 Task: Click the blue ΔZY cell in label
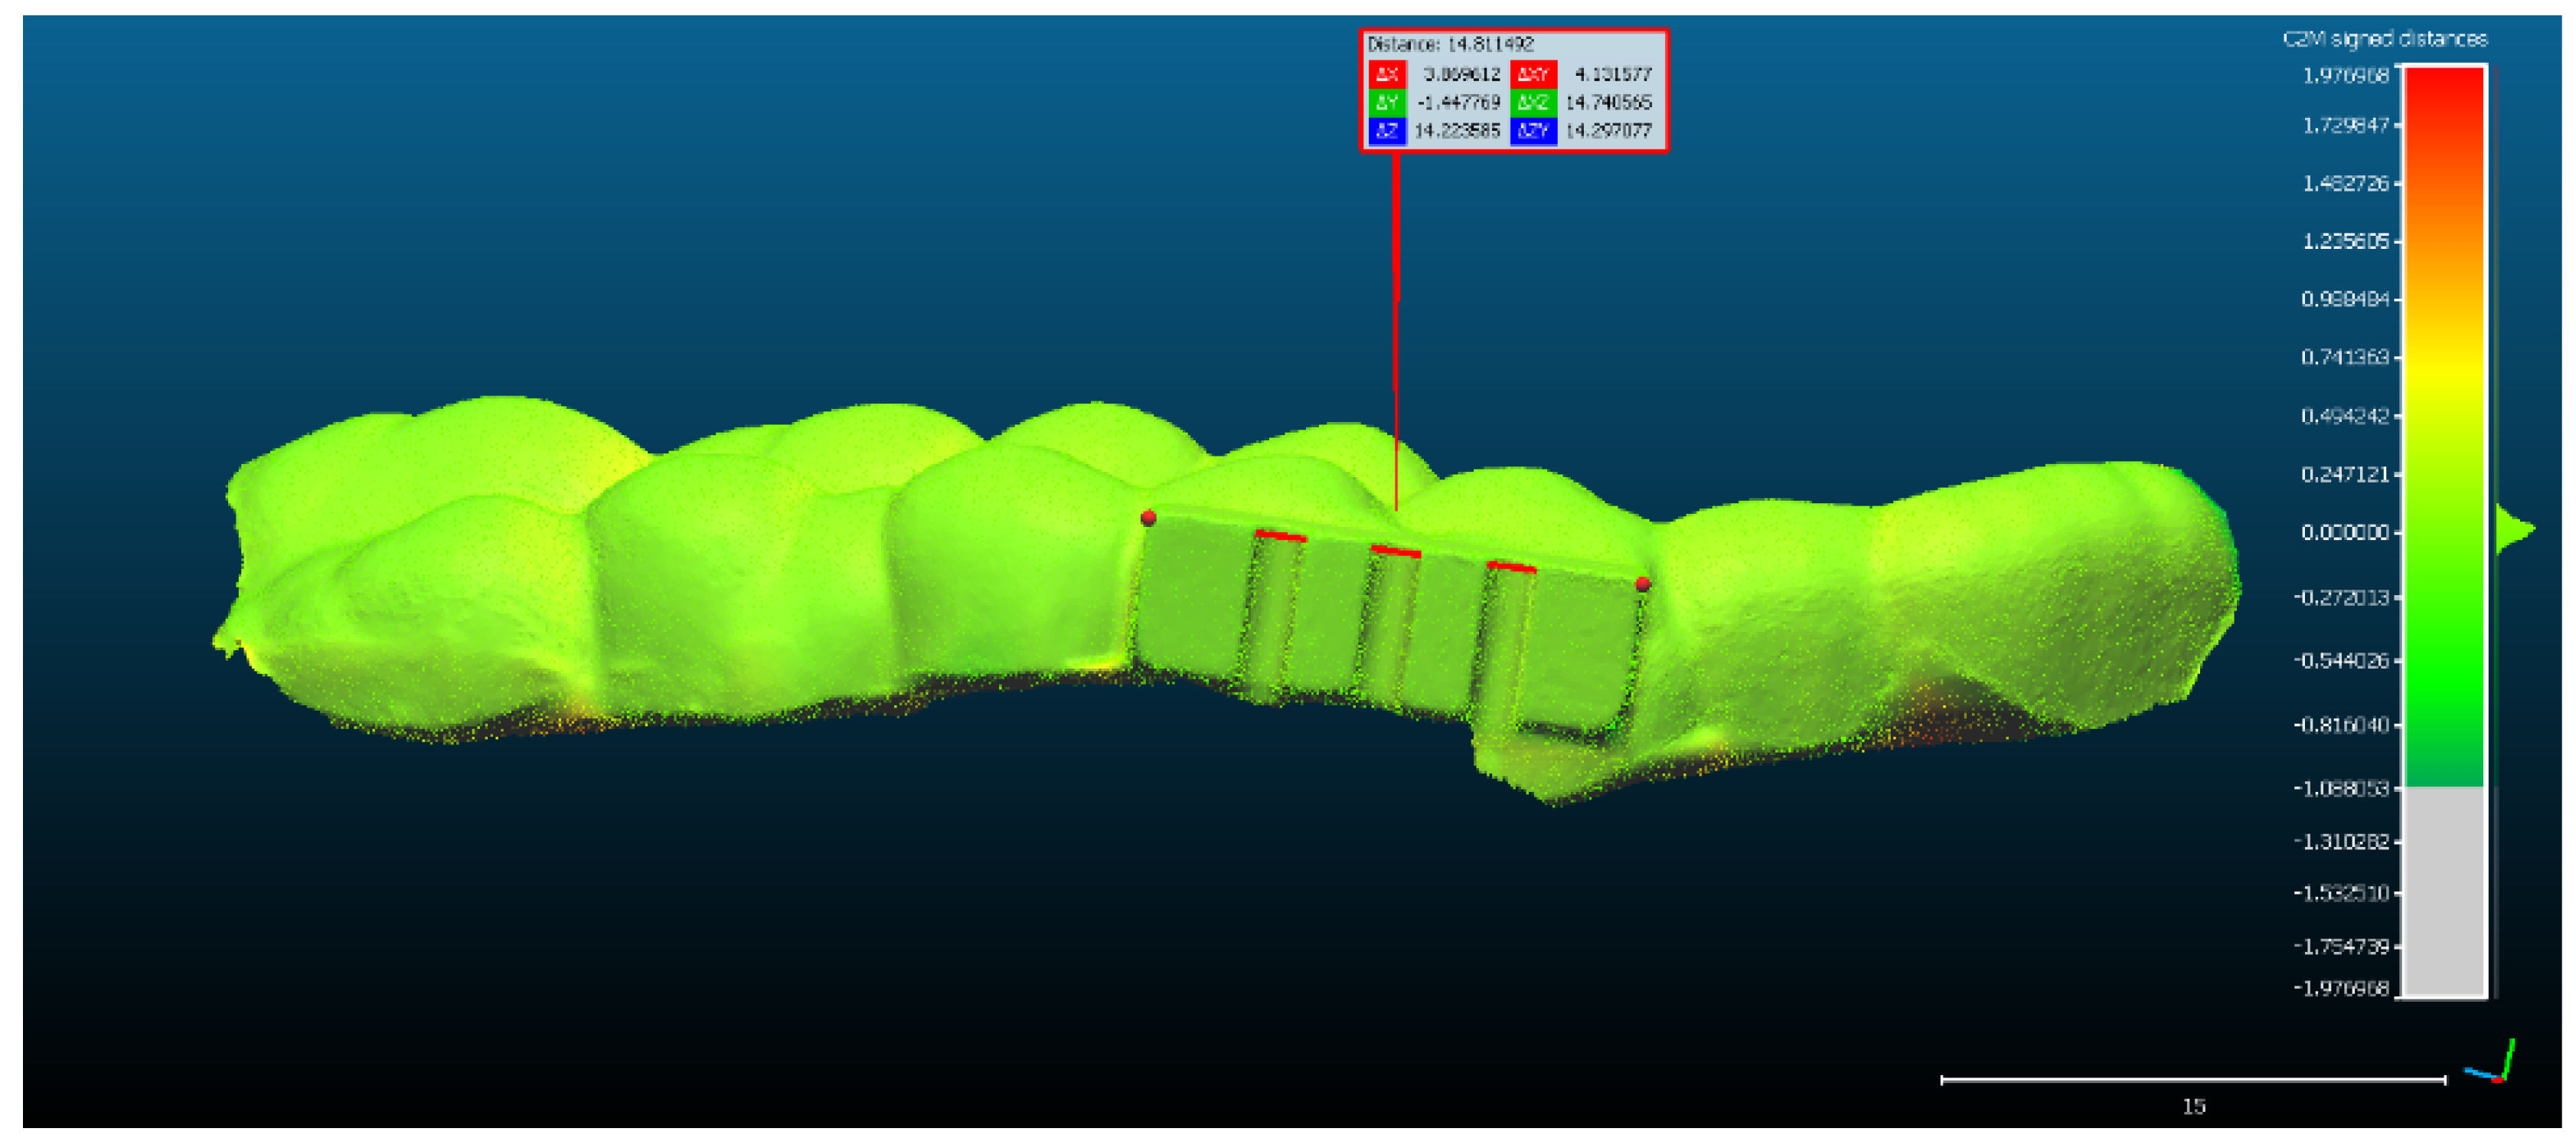(x=1533, y=131)
